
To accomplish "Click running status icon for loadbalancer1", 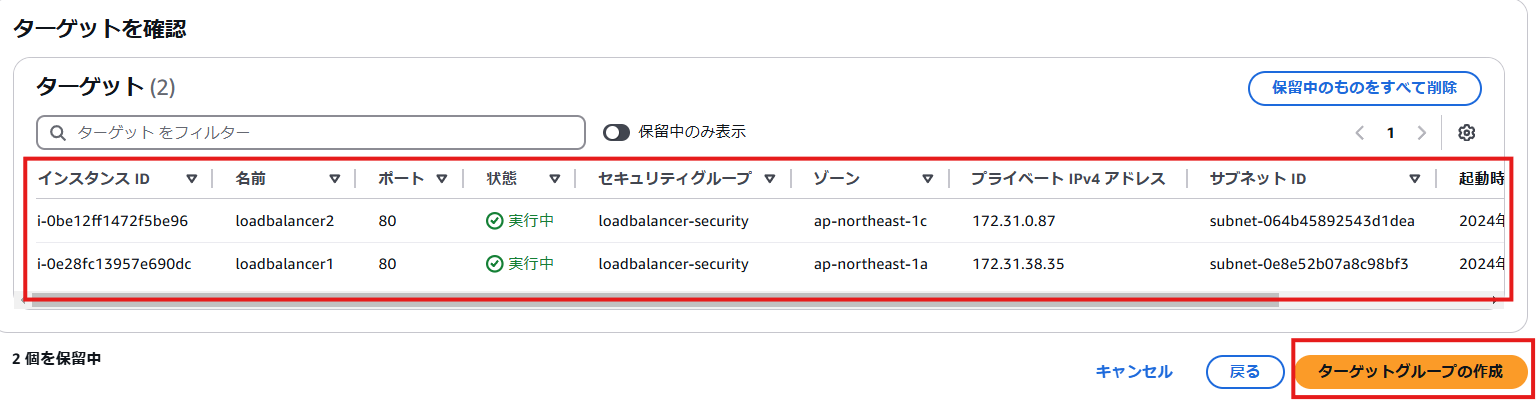I will coord(494,264).
